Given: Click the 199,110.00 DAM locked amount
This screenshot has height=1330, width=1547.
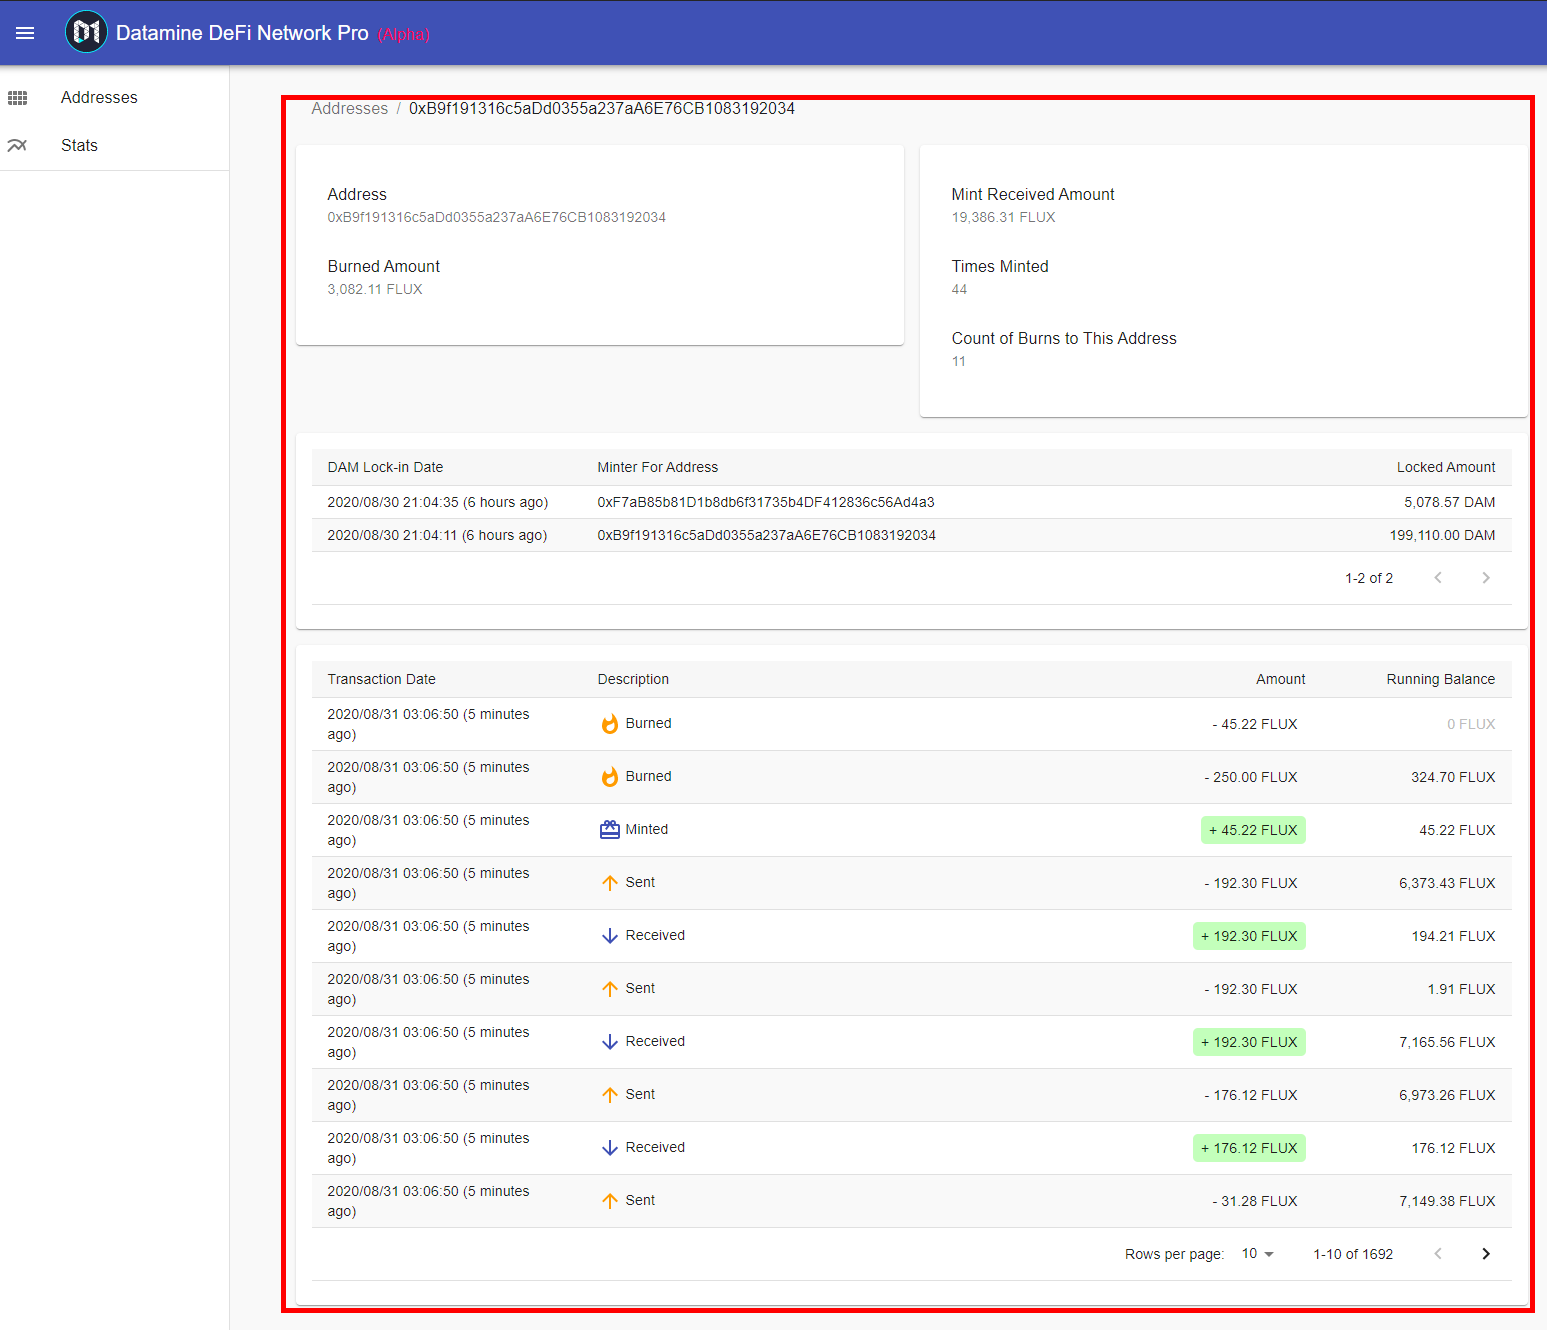Looking at the screenshot, I should [x=1442, y=535].
